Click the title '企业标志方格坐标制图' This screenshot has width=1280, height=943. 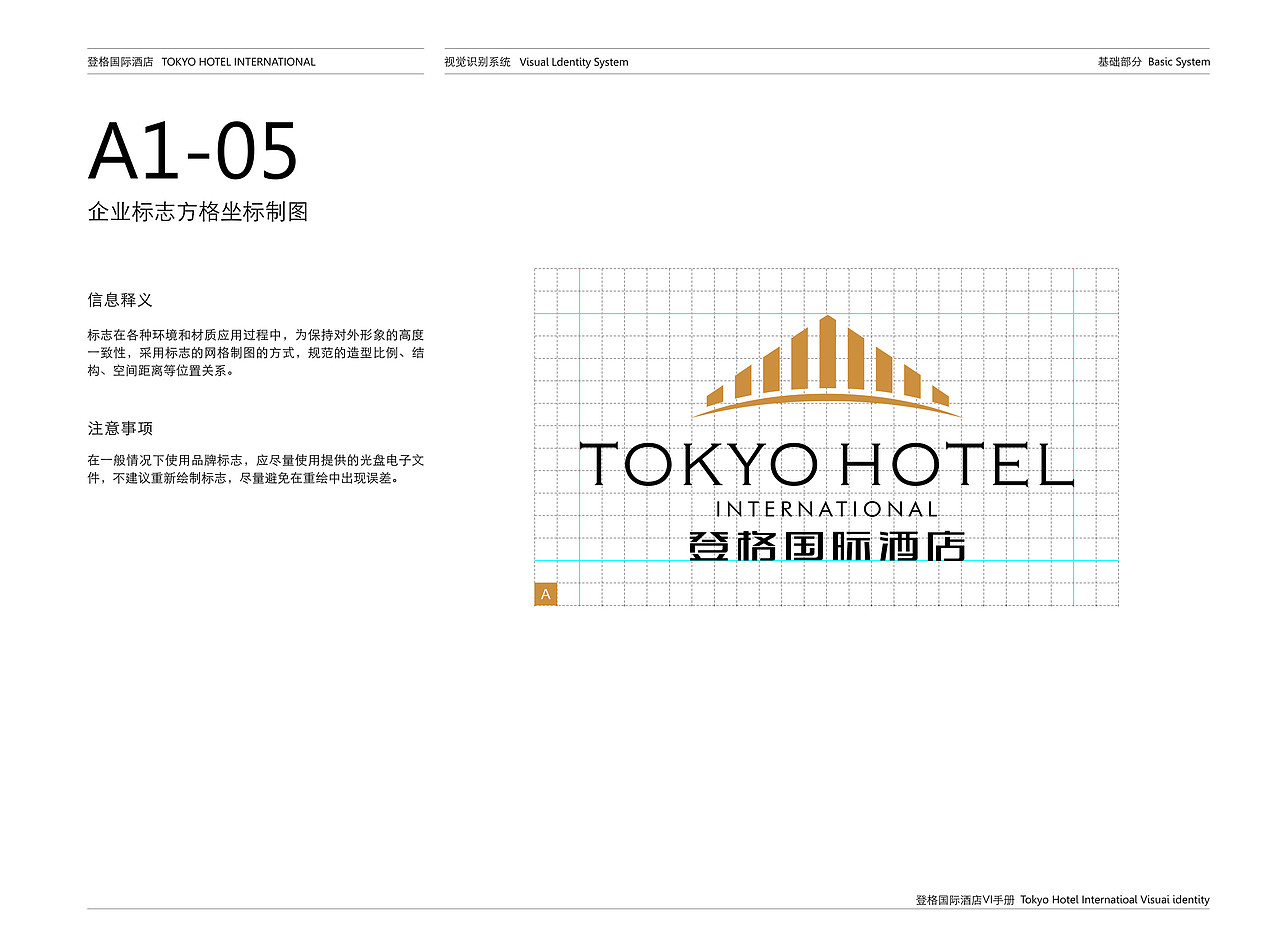click(198, 212)
